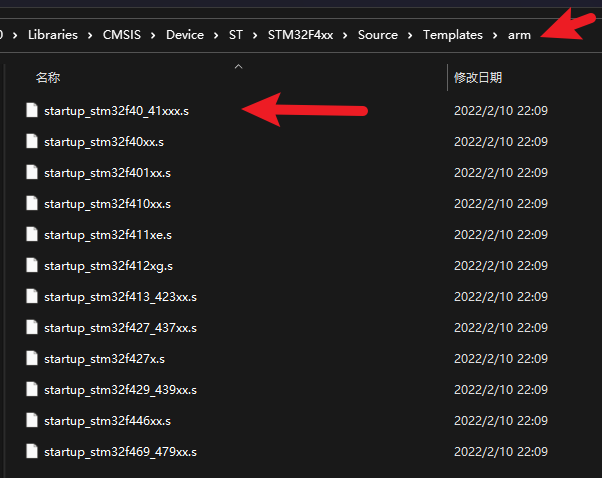Screen dimensions: 602x478
Task: Click file icon of startup_stm32f410xx.s
Action: click(x=32, y=203)
